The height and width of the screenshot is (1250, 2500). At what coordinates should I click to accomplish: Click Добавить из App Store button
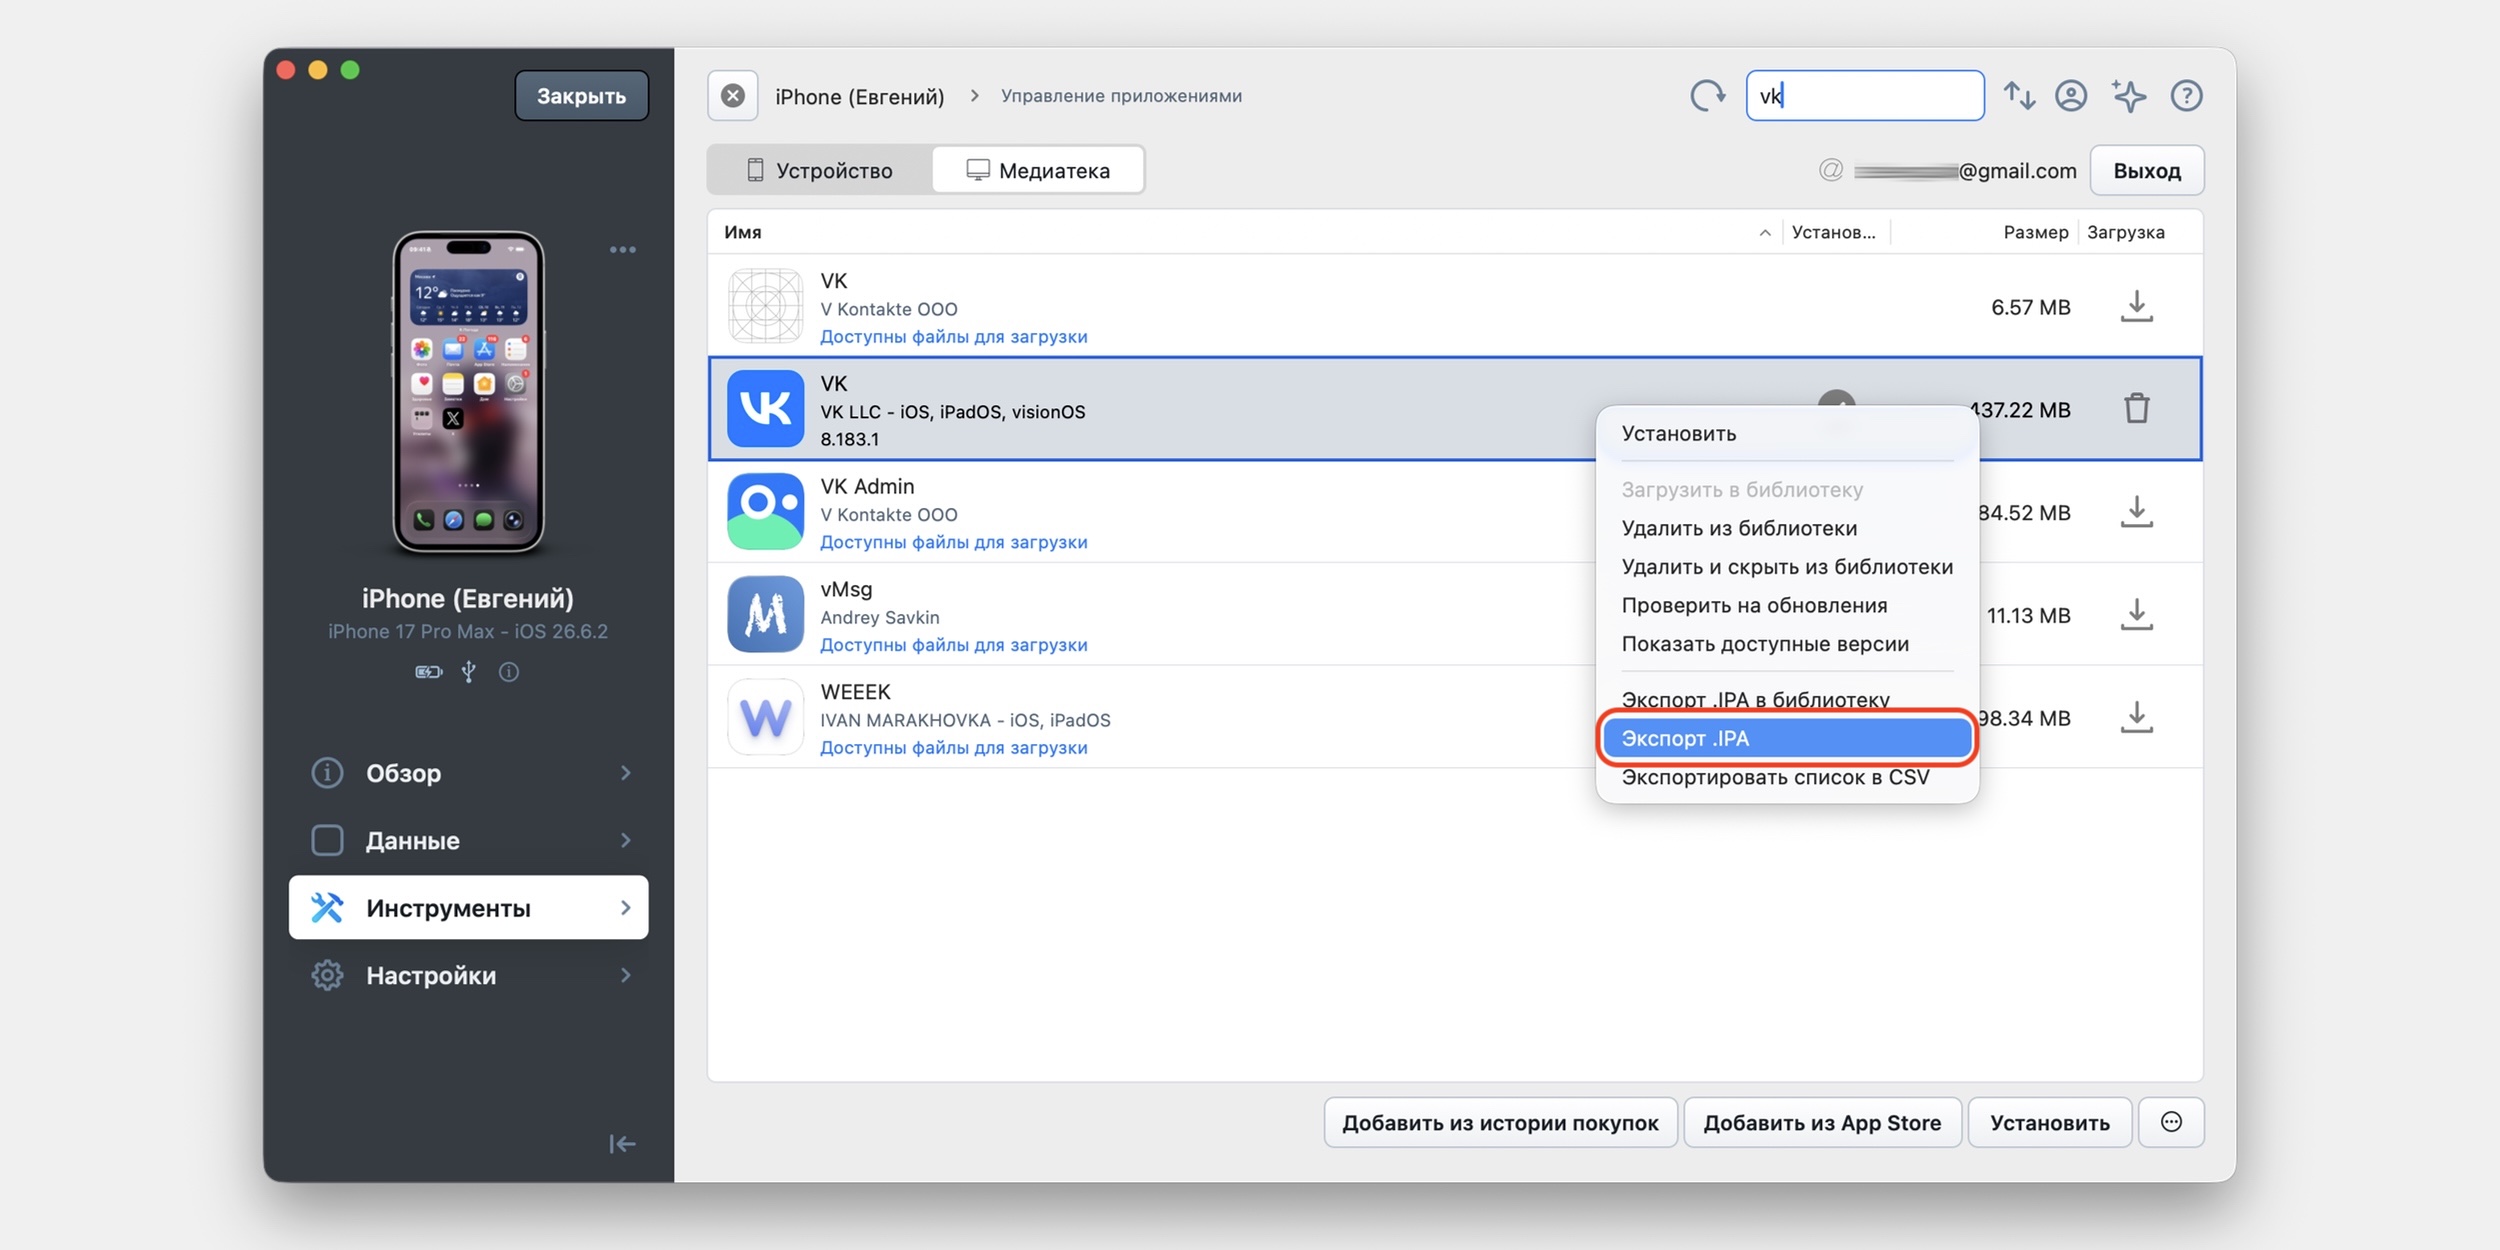[x=1822, y=1122]
